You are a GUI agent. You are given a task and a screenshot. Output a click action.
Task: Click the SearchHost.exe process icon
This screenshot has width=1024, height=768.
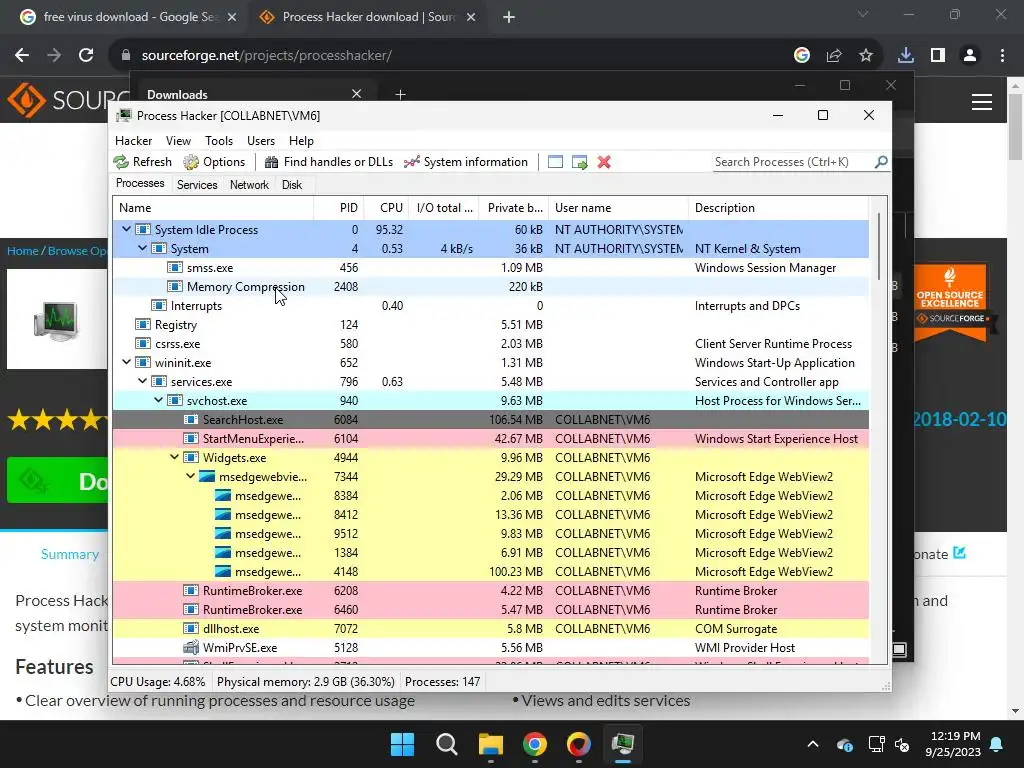click(x=191, y=419)
